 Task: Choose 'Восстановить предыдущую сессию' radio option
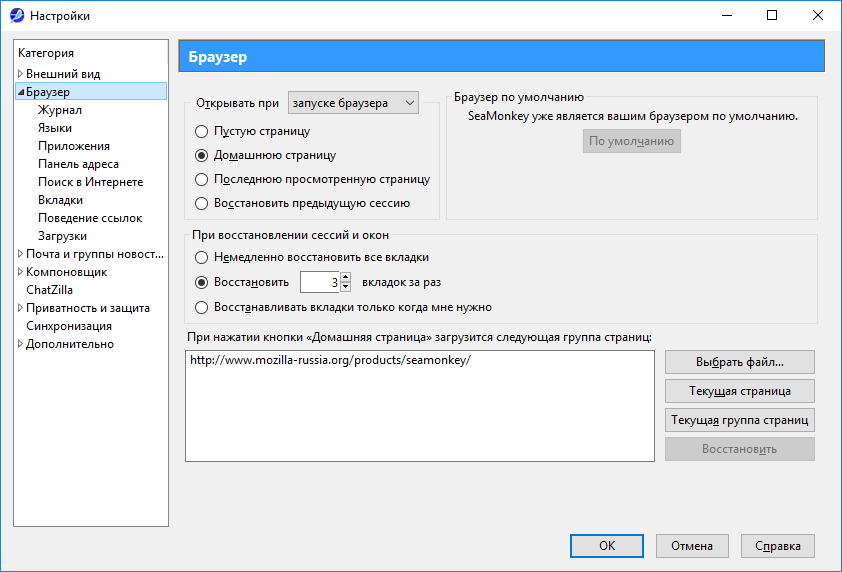[202, 203]
